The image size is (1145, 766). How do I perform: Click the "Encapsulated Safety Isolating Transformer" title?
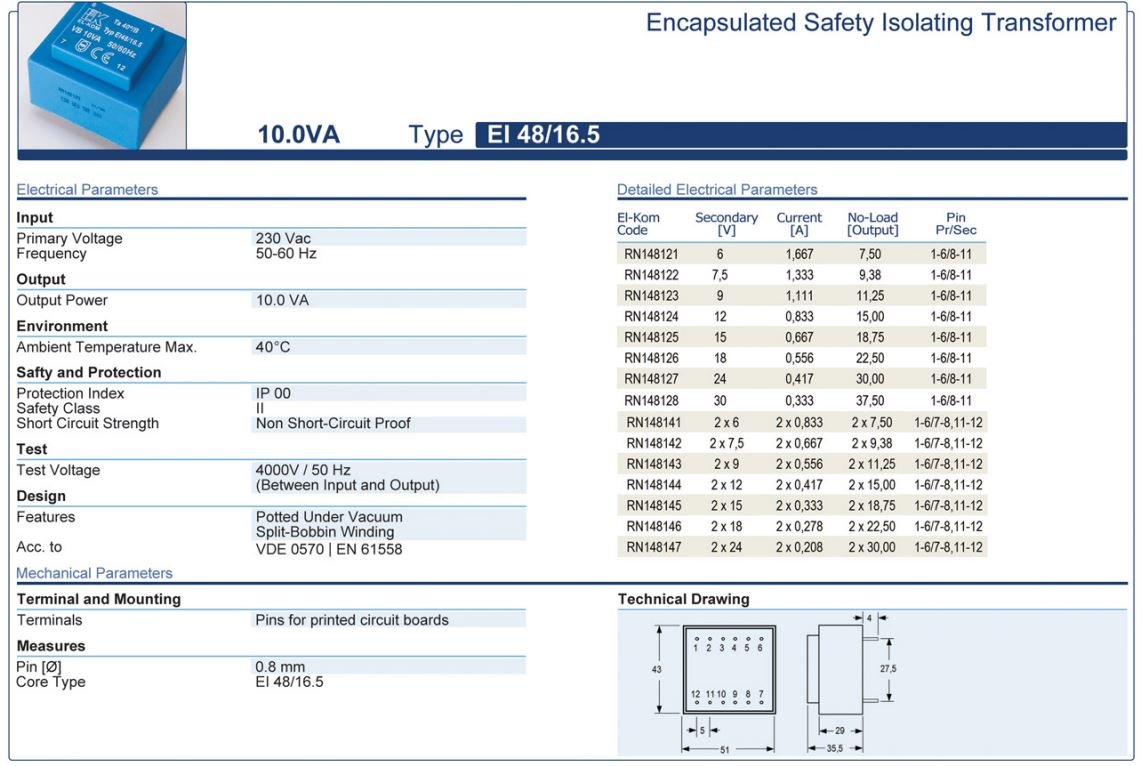tap(880, 23)
